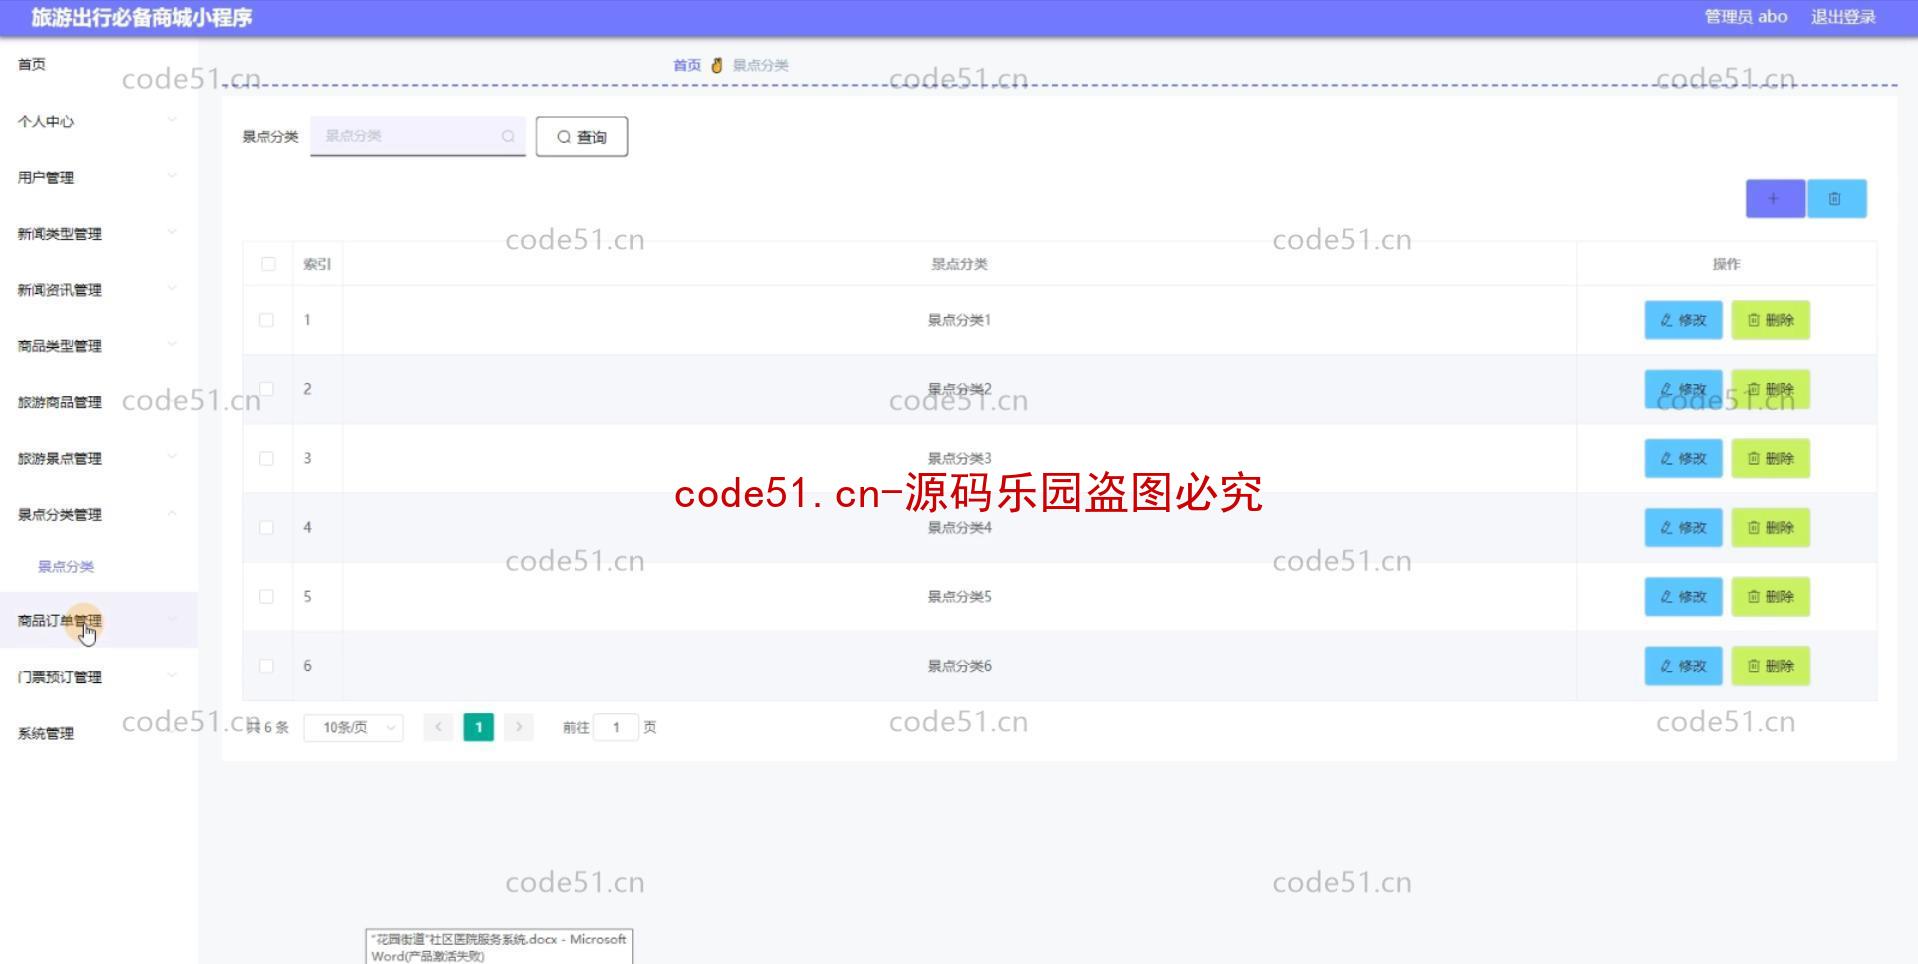1918x964 pixels.
Task: Expand 新闻类型管理 sidebar menu
Action: [98, 233]
